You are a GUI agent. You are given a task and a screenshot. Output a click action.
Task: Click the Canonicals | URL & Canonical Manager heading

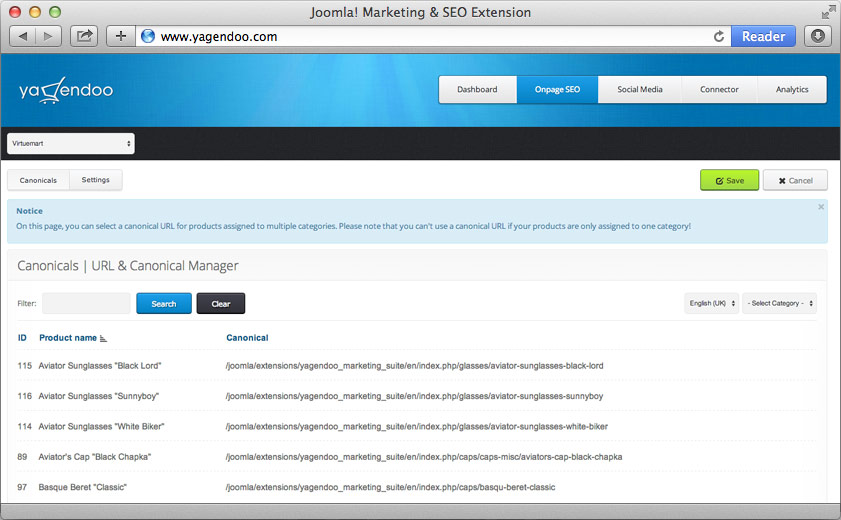[128, 266]
